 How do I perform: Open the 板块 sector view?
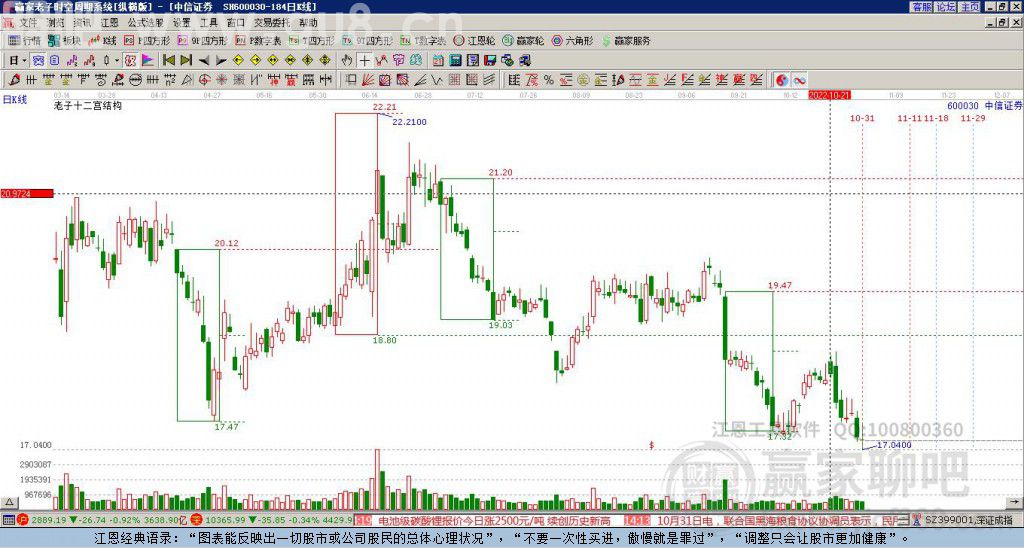pyautogui.click(x=65, y=40)
